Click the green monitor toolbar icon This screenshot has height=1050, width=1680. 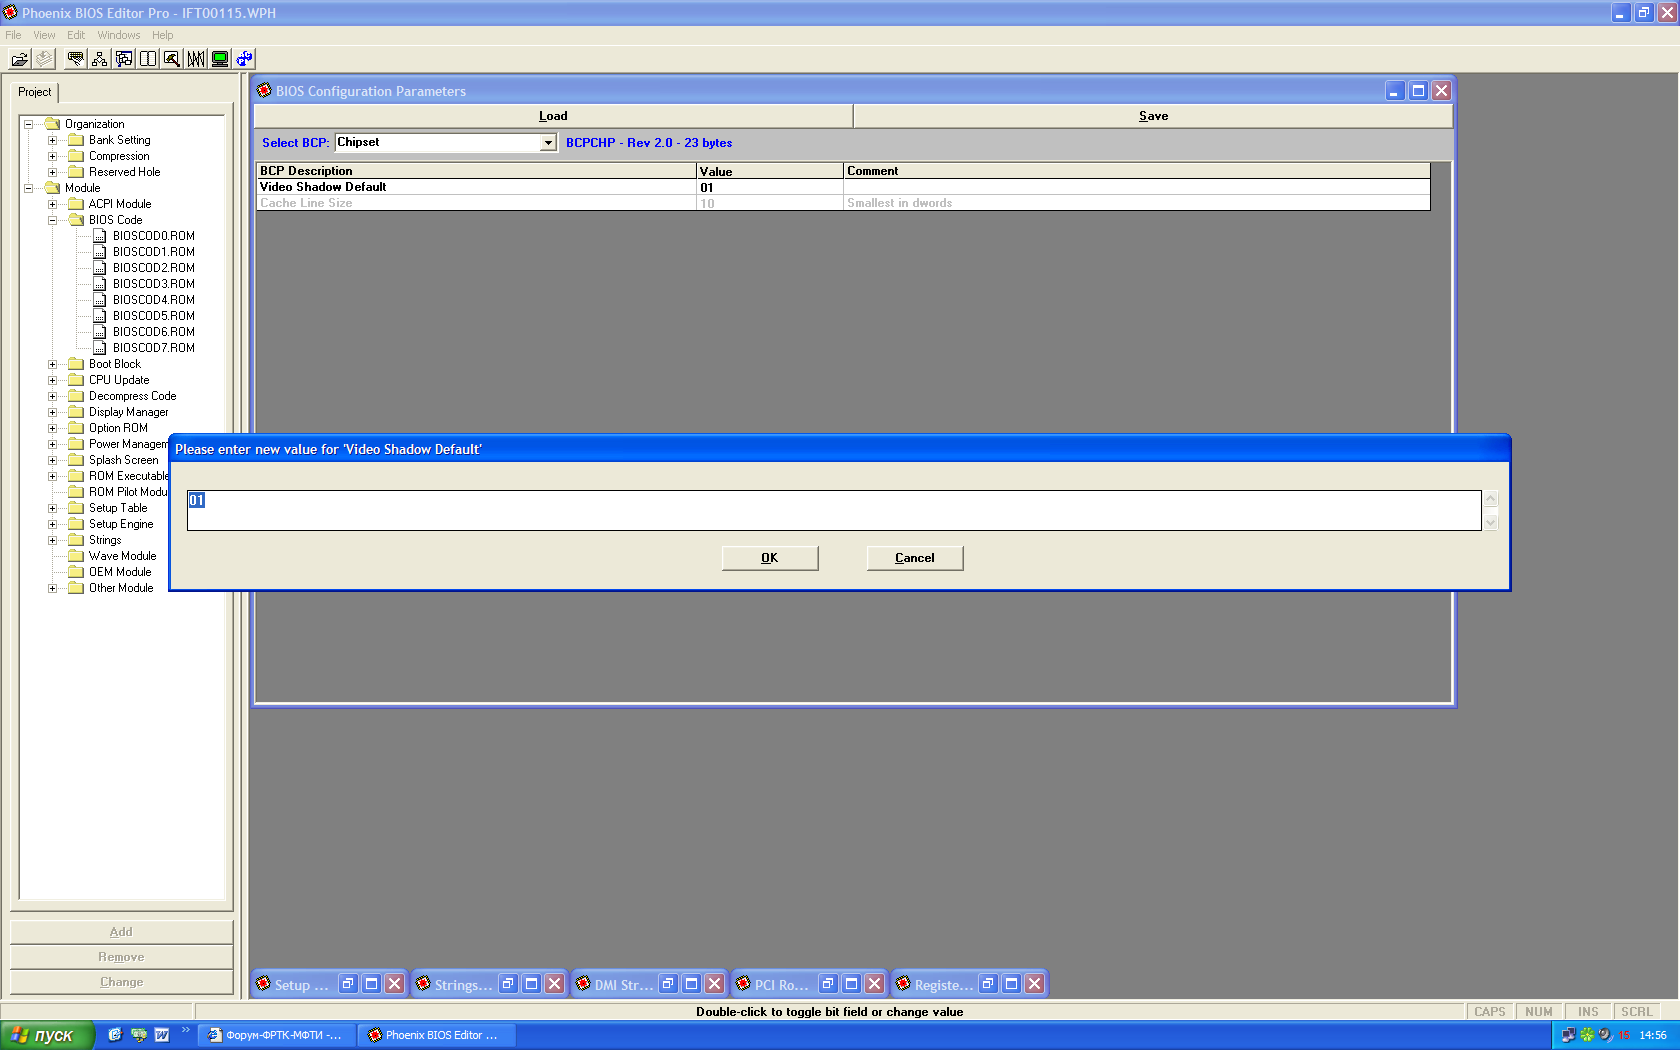(x=220, y=59)
